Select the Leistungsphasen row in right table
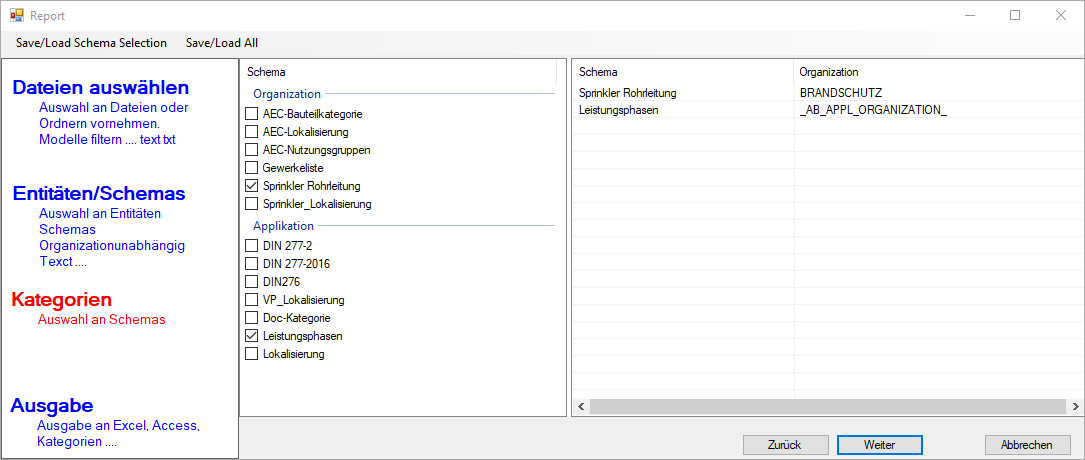The image size is (1085, 460). click(x=828, y=110)
